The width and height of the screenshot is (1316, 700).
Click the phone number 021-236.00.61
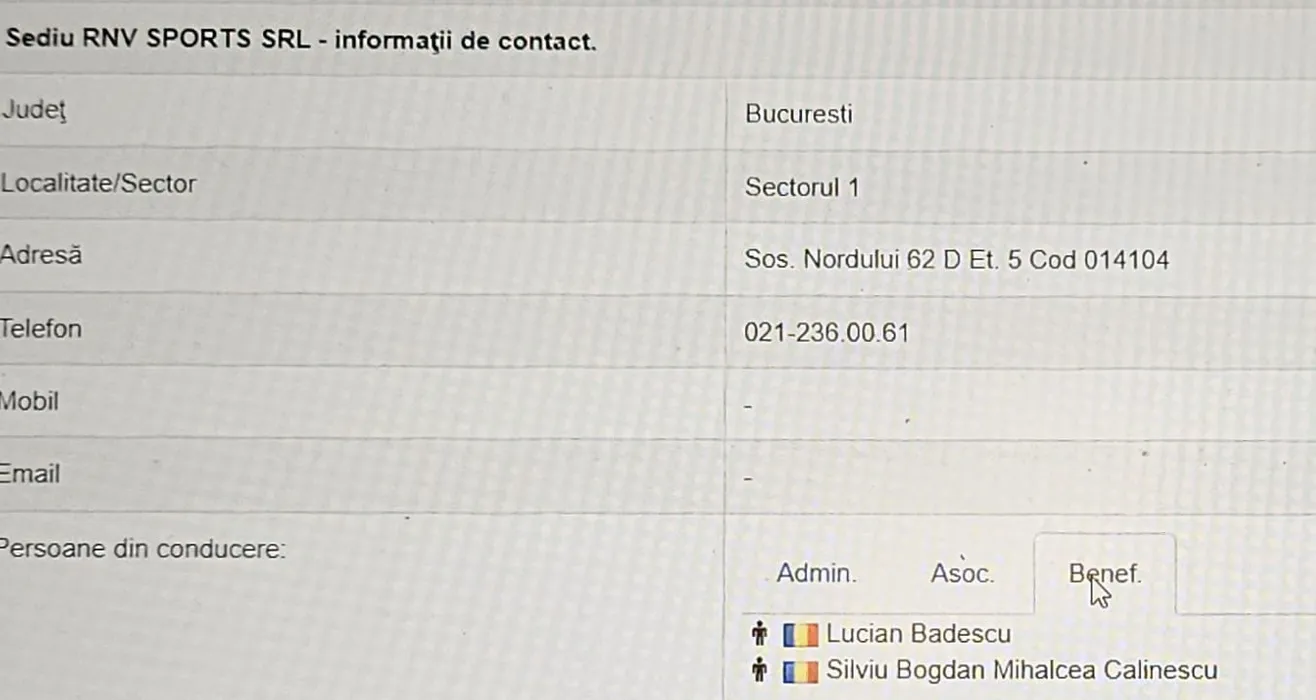(x=826, y=333)
